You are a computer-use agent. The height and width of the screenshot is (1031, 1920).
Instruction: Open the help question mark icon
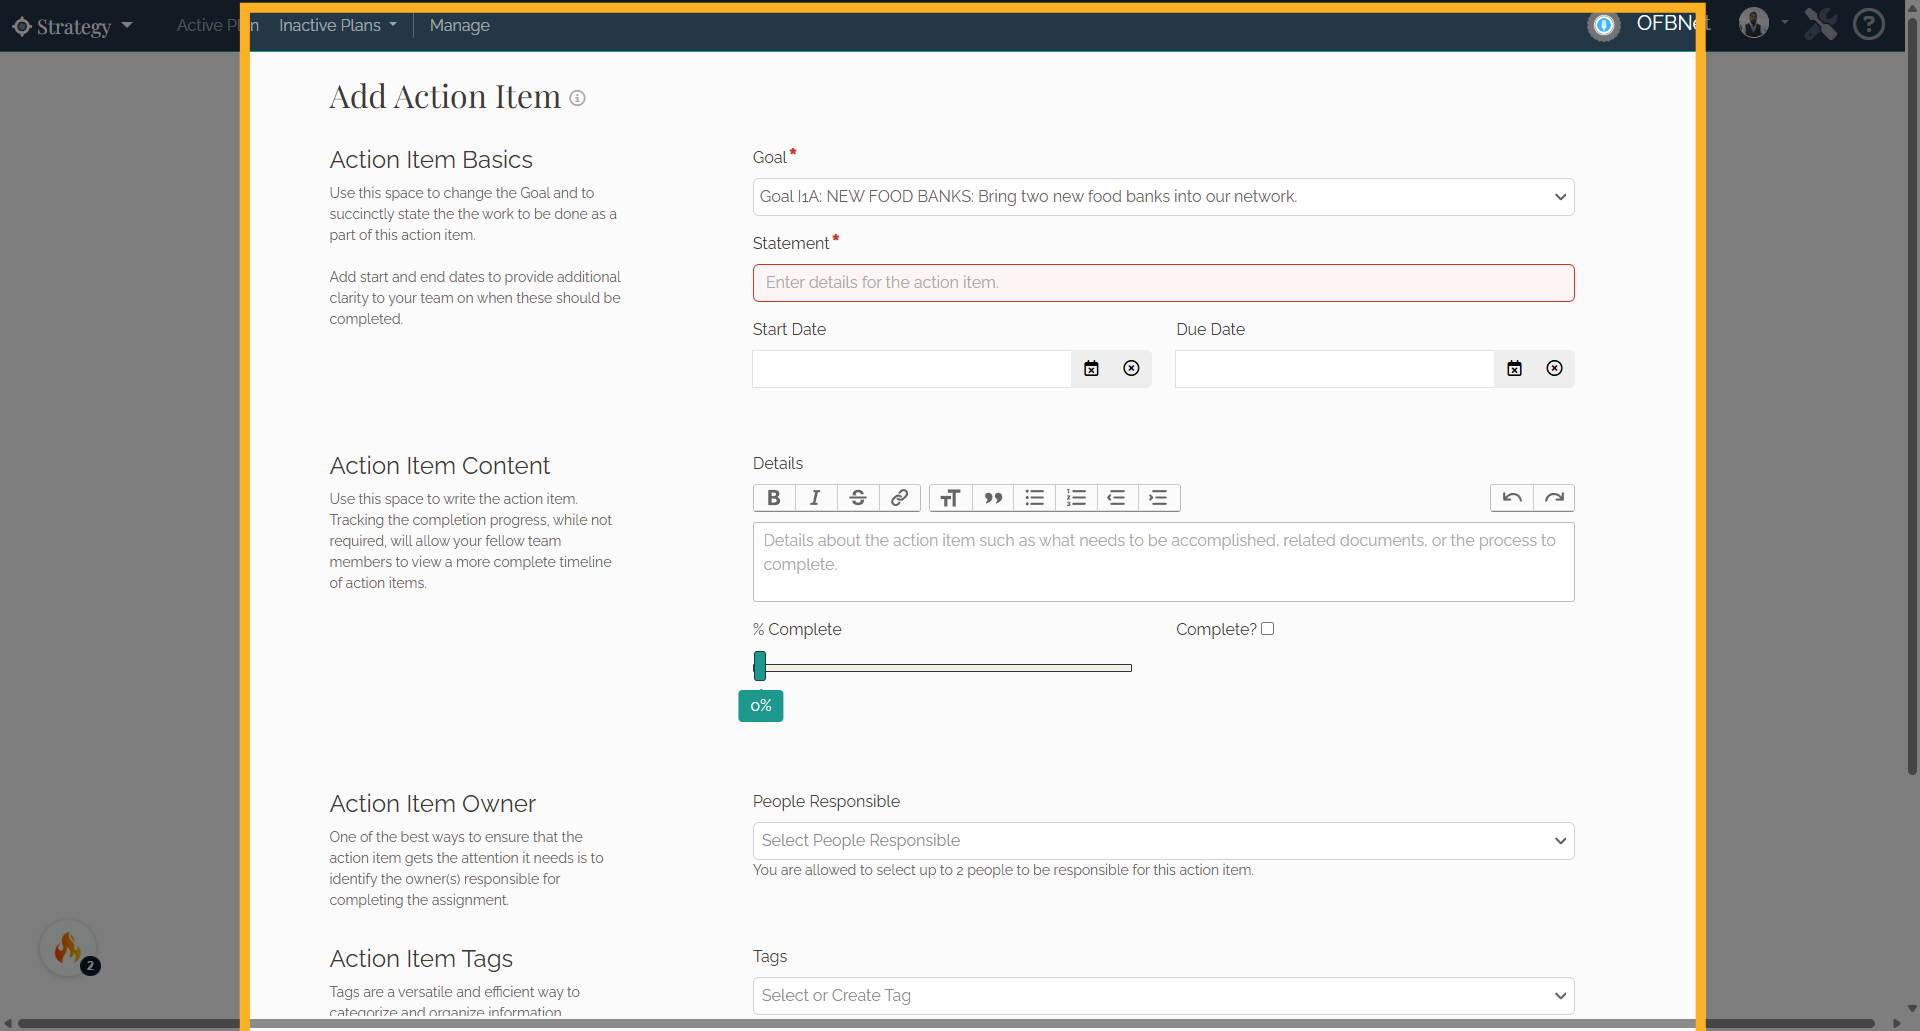[1868, 24]
